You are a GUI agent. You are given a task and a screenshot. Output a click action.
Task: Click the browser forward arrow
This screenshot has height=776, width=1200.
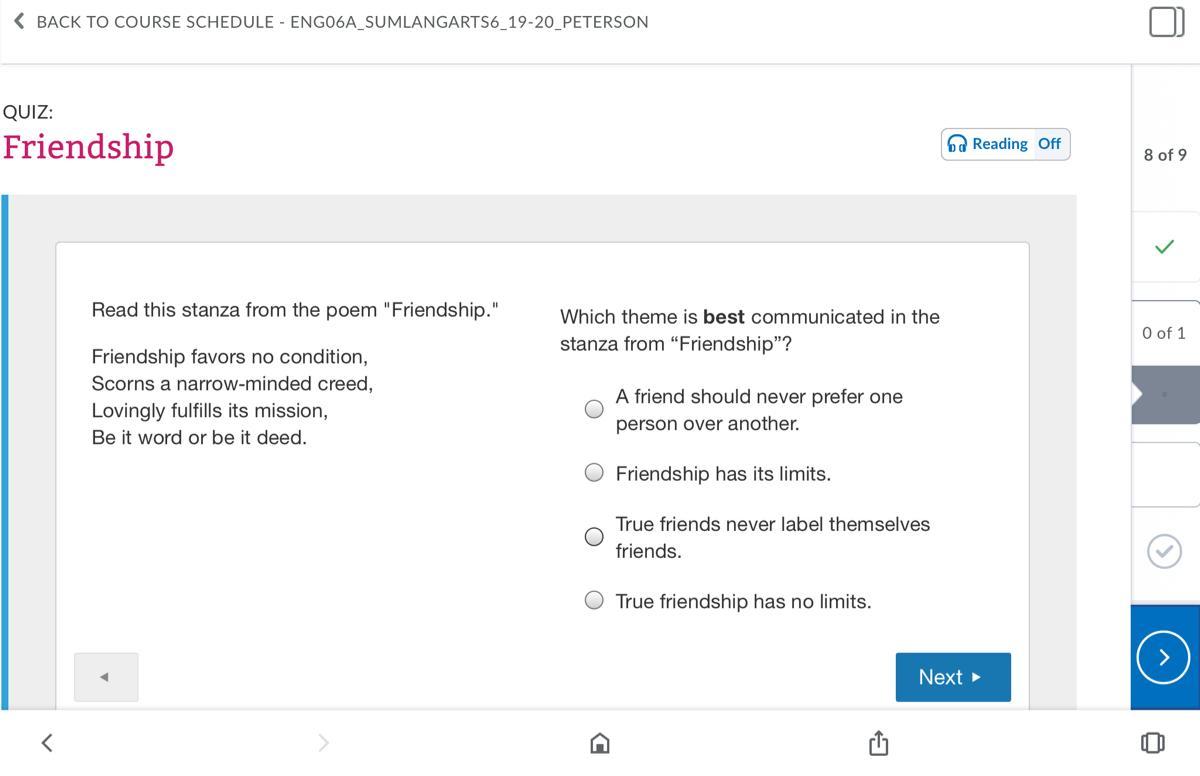click(322, 742)
